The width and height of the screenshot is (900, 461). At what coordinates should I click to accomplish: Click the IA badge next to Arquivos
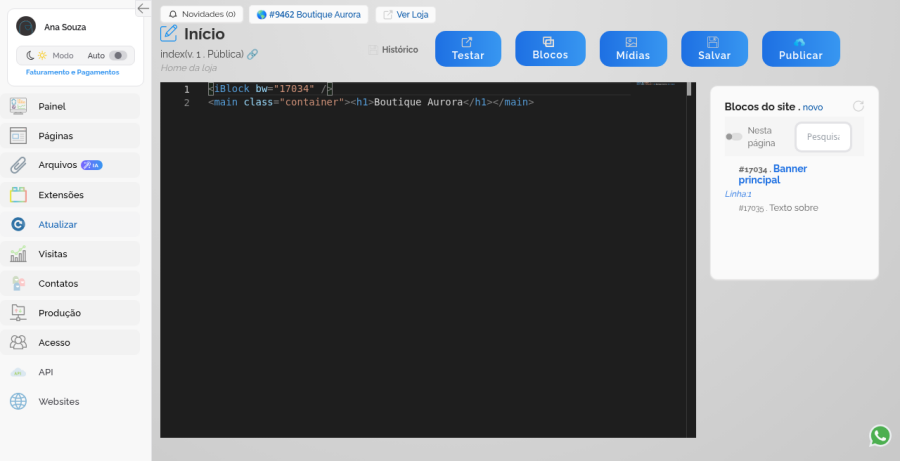pyautogui.click(x=91, y=165)
